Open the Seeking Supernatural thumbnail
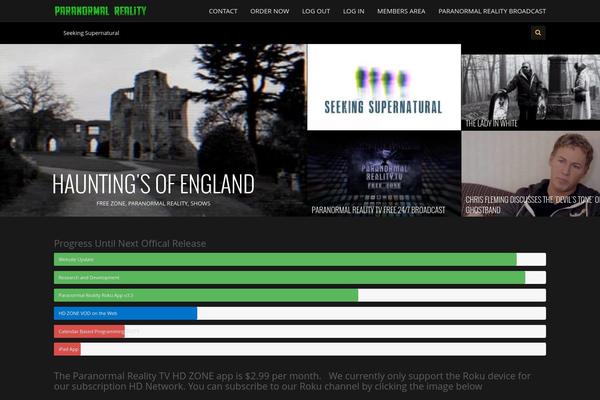The height and width of the screenshot is (400, 600). pos(384,87)
